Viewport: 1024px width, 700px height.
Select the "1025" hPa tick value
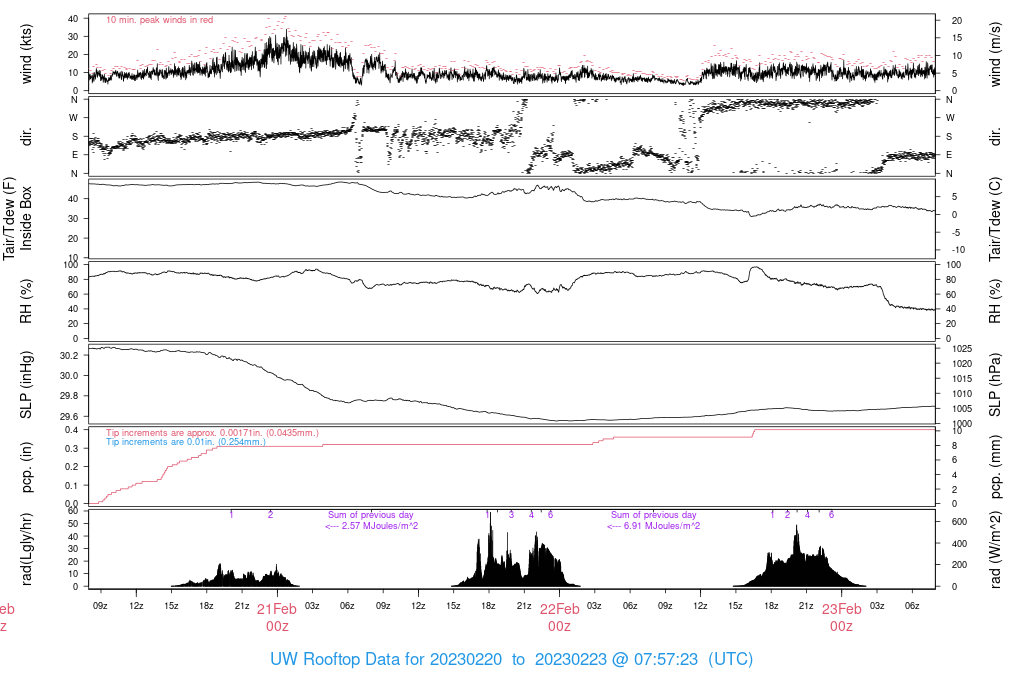point(962,349)
